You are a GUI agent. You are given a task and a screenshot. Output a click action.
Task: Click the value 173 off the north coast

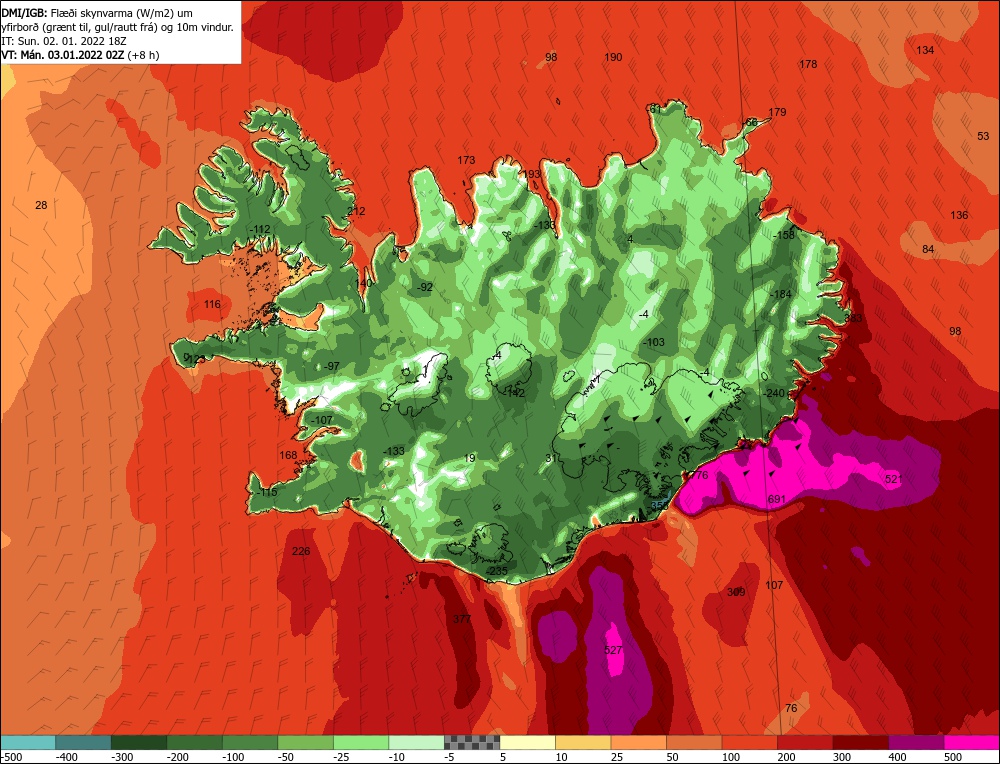pyautogui.click(x=466, y=160)
